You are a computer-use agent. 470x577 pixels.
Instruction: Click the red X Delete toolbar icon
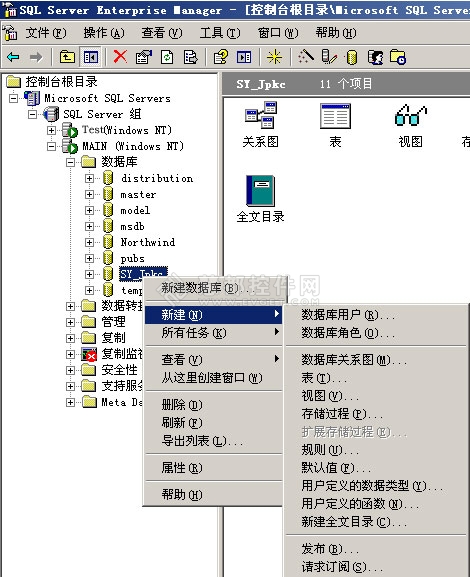pos(120,57)
